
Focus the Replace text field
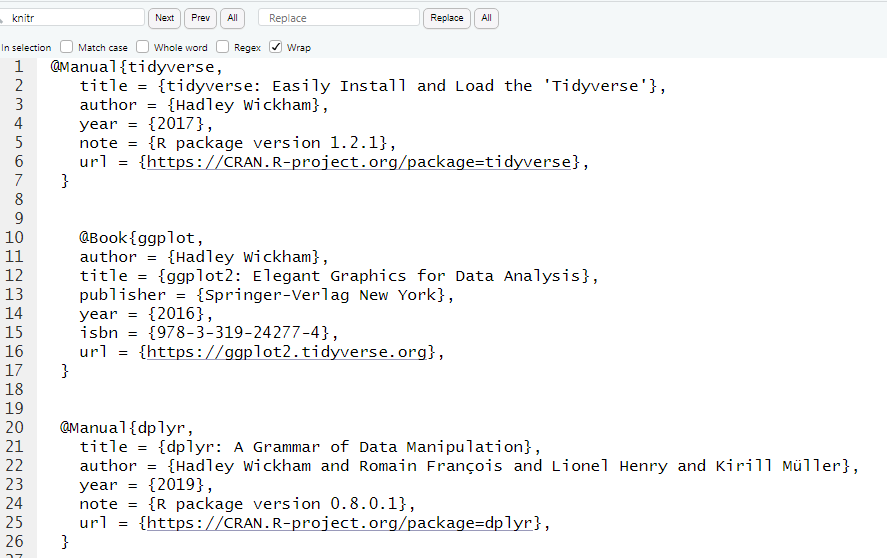[339, 18]
